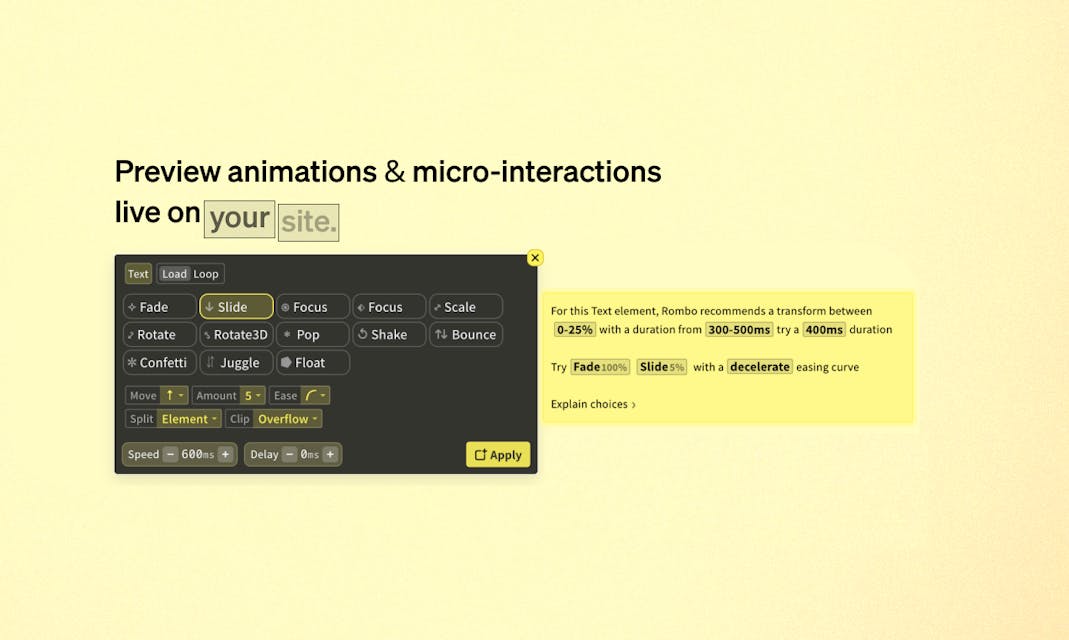Increase Delay with the plus button
The image size is (1069, 640).
tap(330, 455)
